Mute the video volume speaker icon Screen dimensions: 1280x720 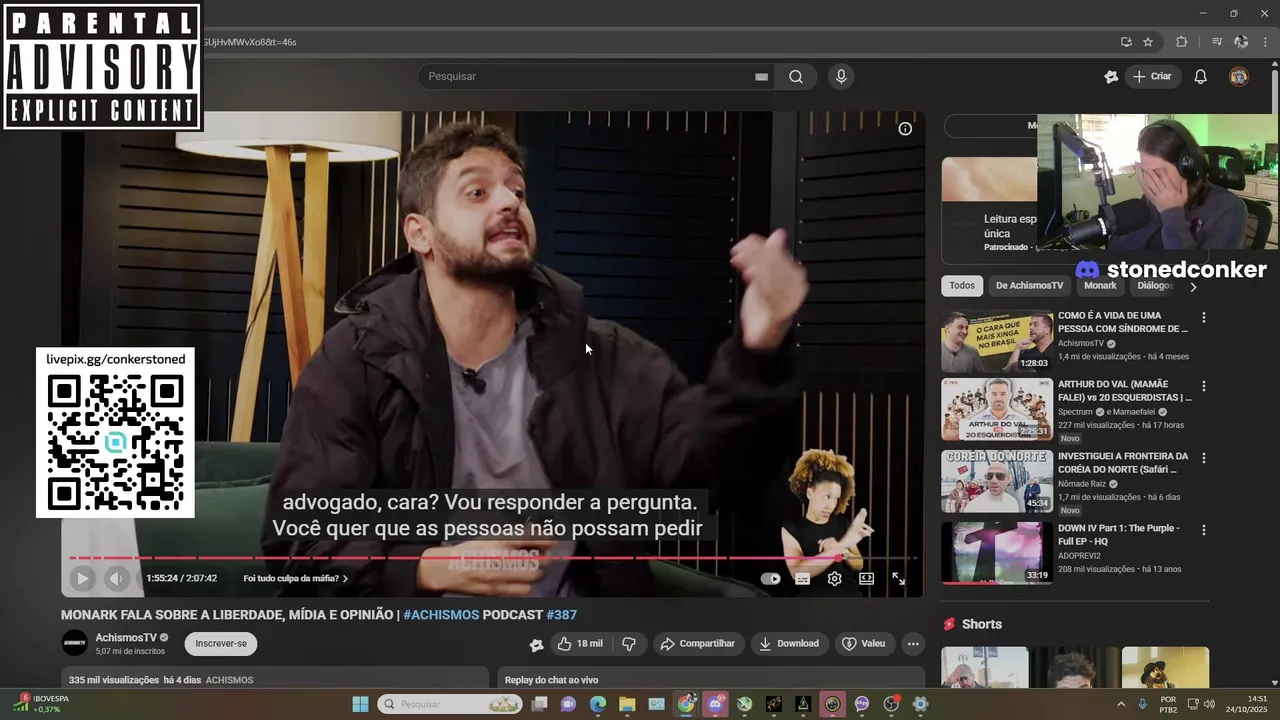[117, 578]
